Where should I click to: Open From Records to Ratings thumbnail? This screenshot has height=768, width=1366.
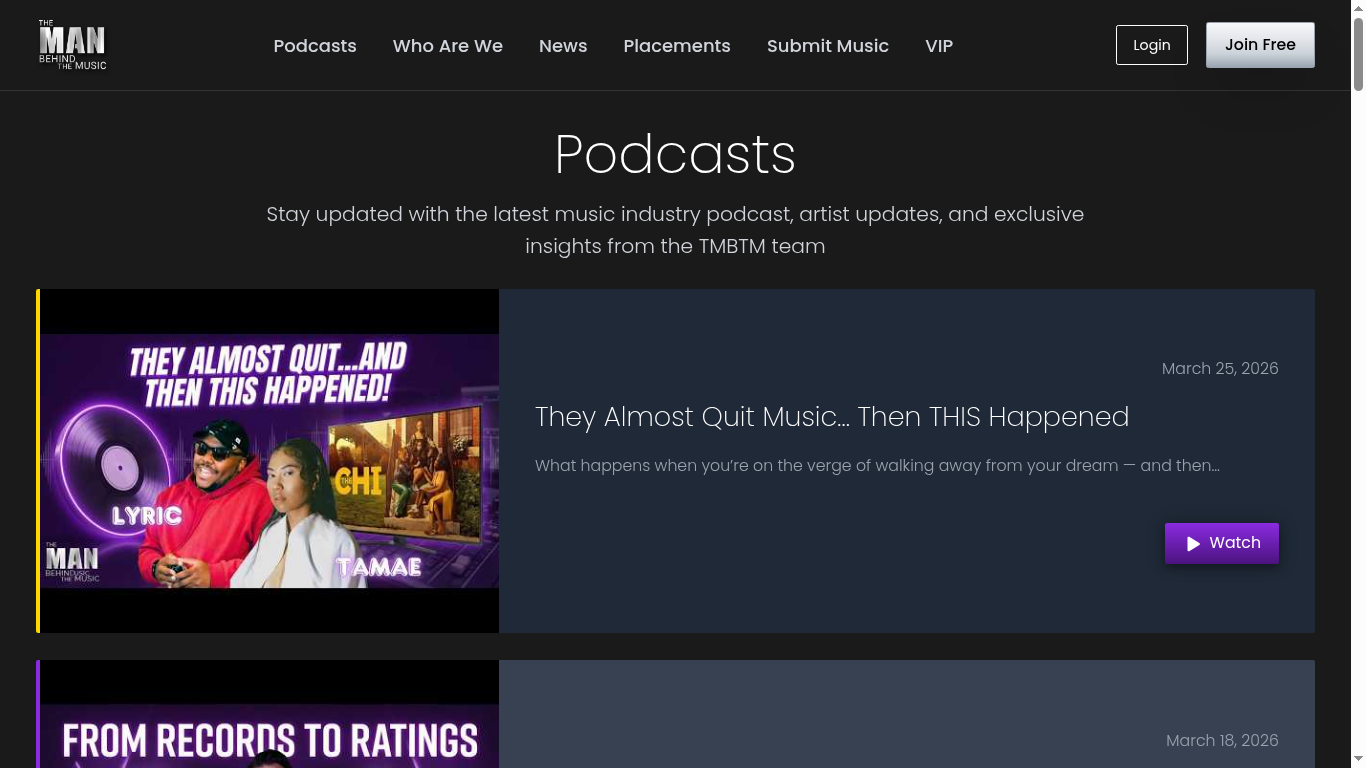(269, 714)
